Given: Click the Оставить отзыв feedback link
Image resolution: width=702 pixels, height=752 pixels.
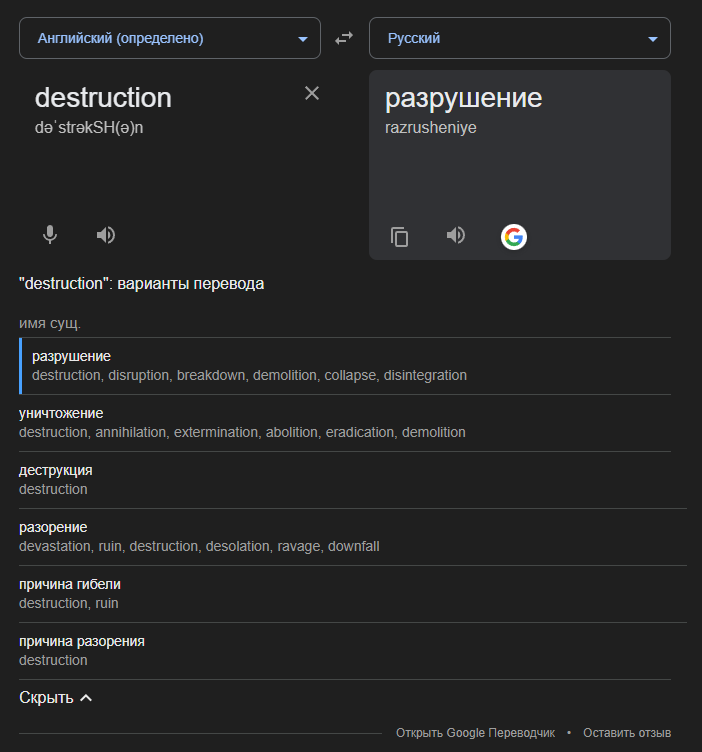Looking at the screenshot, I should coord(627,733).
